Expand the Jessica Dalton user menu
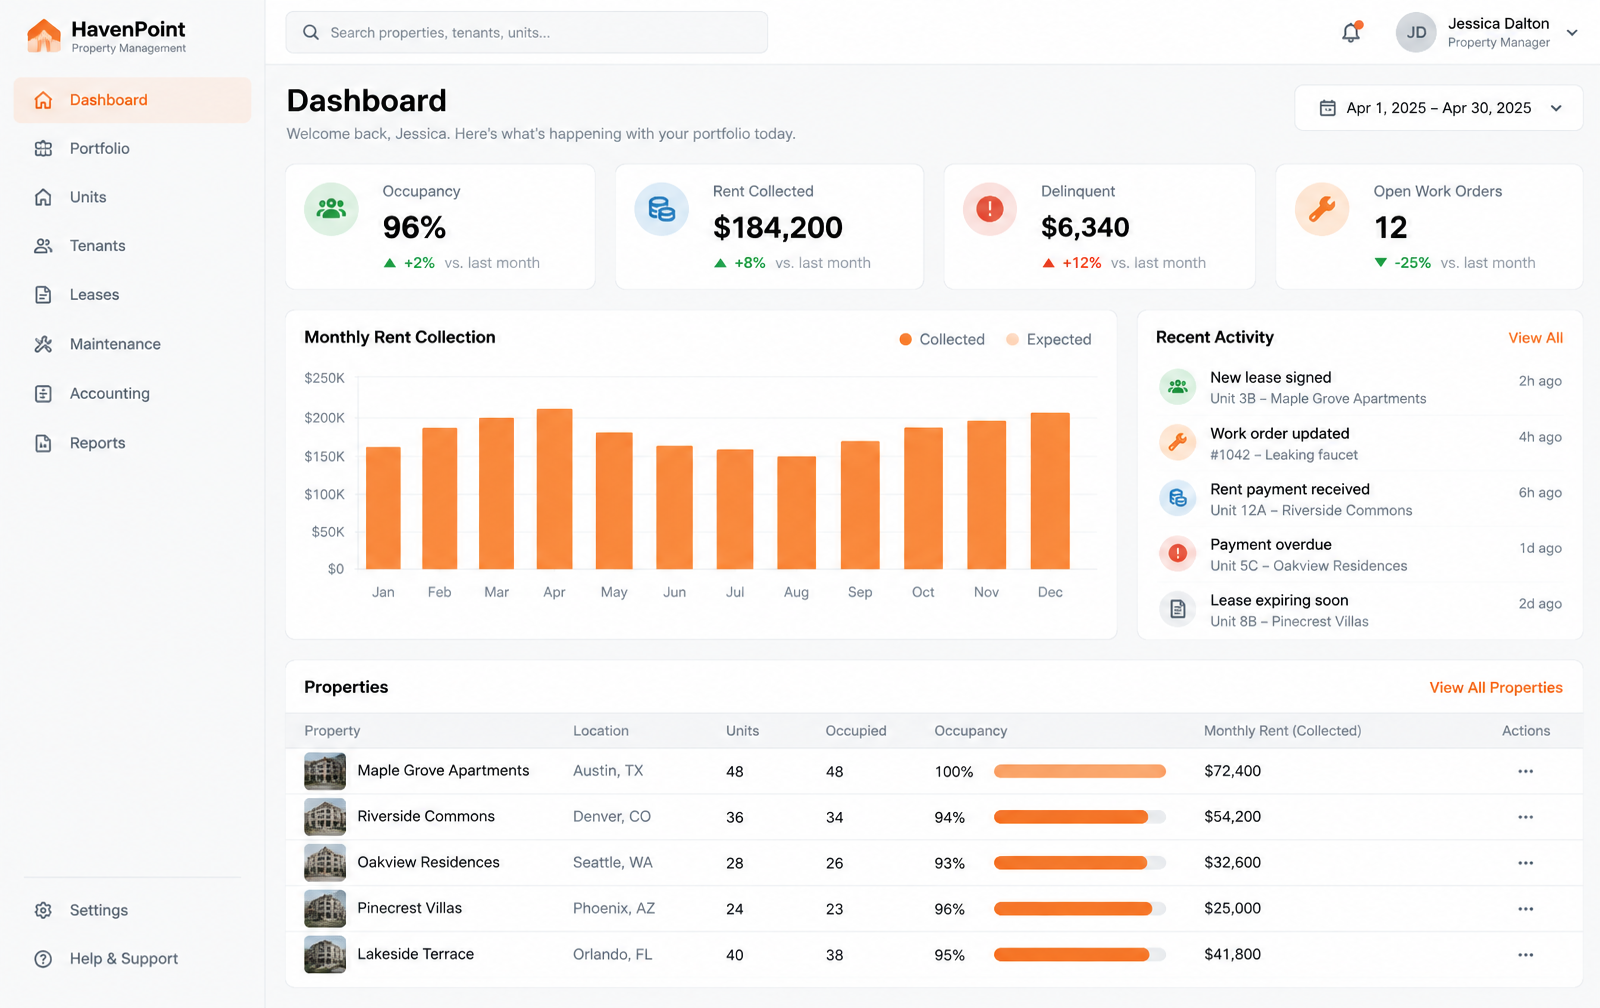The height and width of the screenshot is (1008, 1600). pos(1572,33)
